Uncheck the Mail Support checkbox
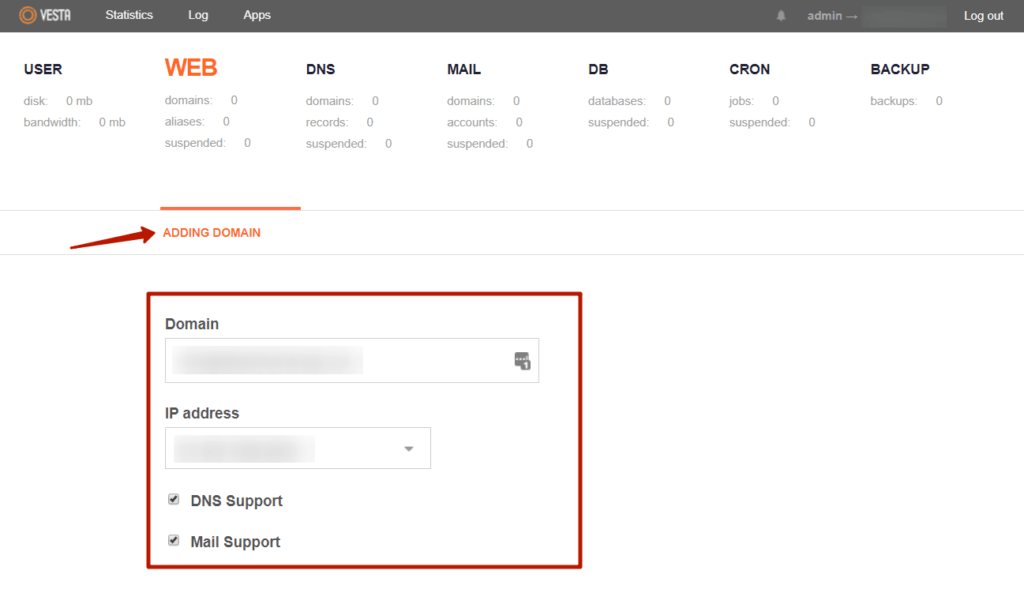The height and width of the screenshot is (593, 1024). [x=174, y=541]
